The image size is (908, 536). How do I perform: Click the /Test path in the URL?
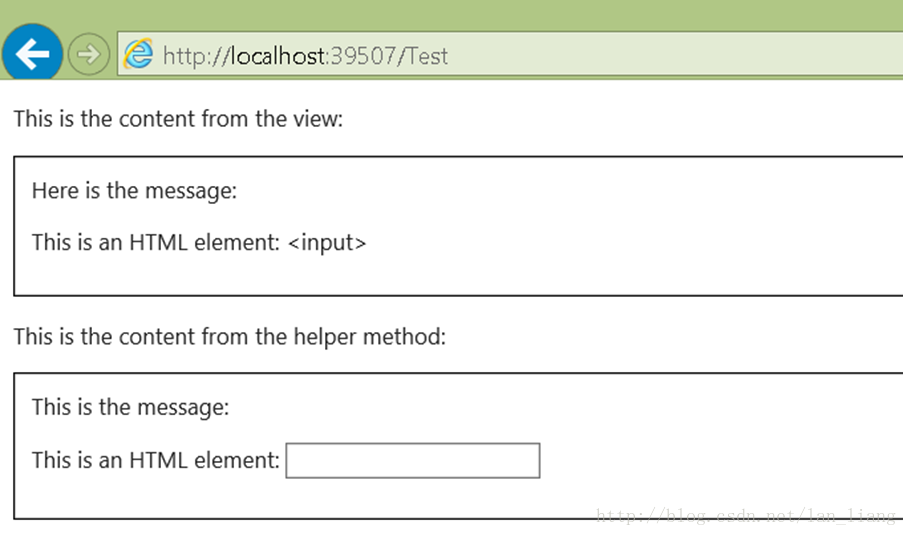click(422, 56)
